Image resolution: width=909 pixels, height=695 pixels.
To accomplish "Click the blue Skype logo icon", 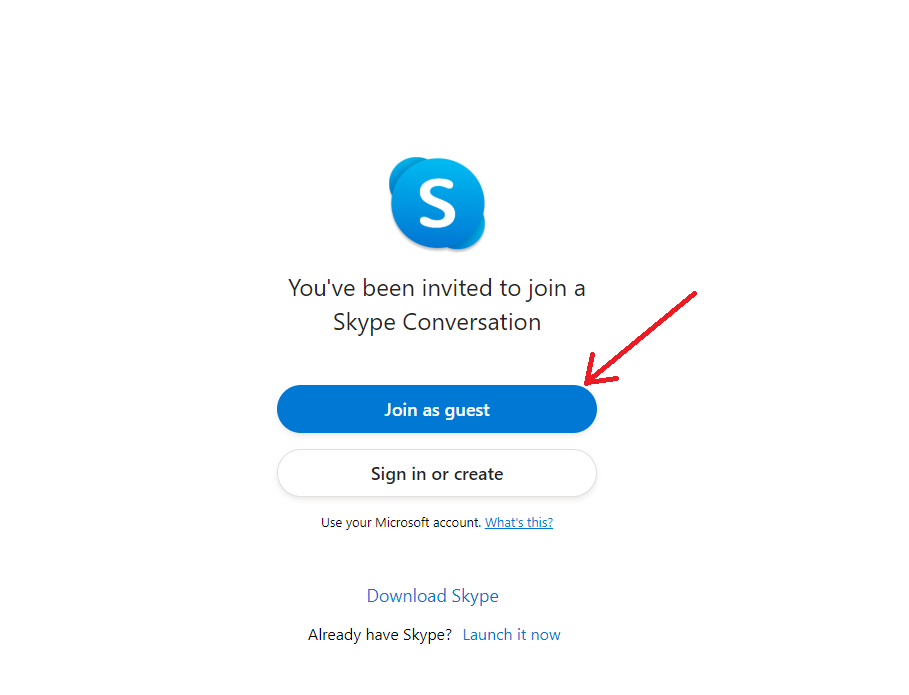I will click(x=437, y=203).
